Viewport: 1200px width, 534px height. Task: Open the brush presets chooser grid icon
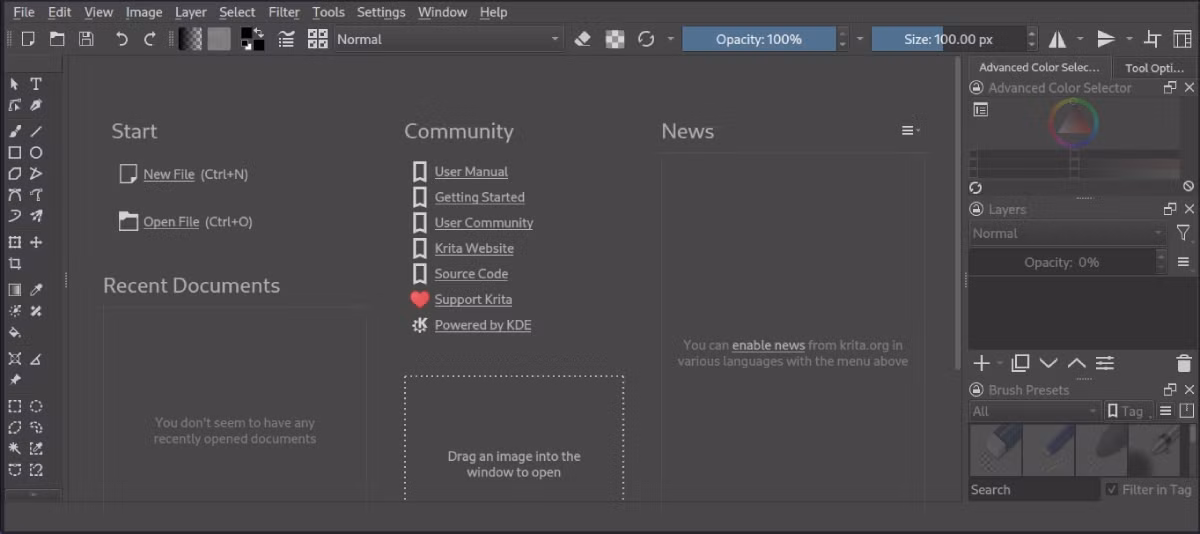[x=318, y=39]
